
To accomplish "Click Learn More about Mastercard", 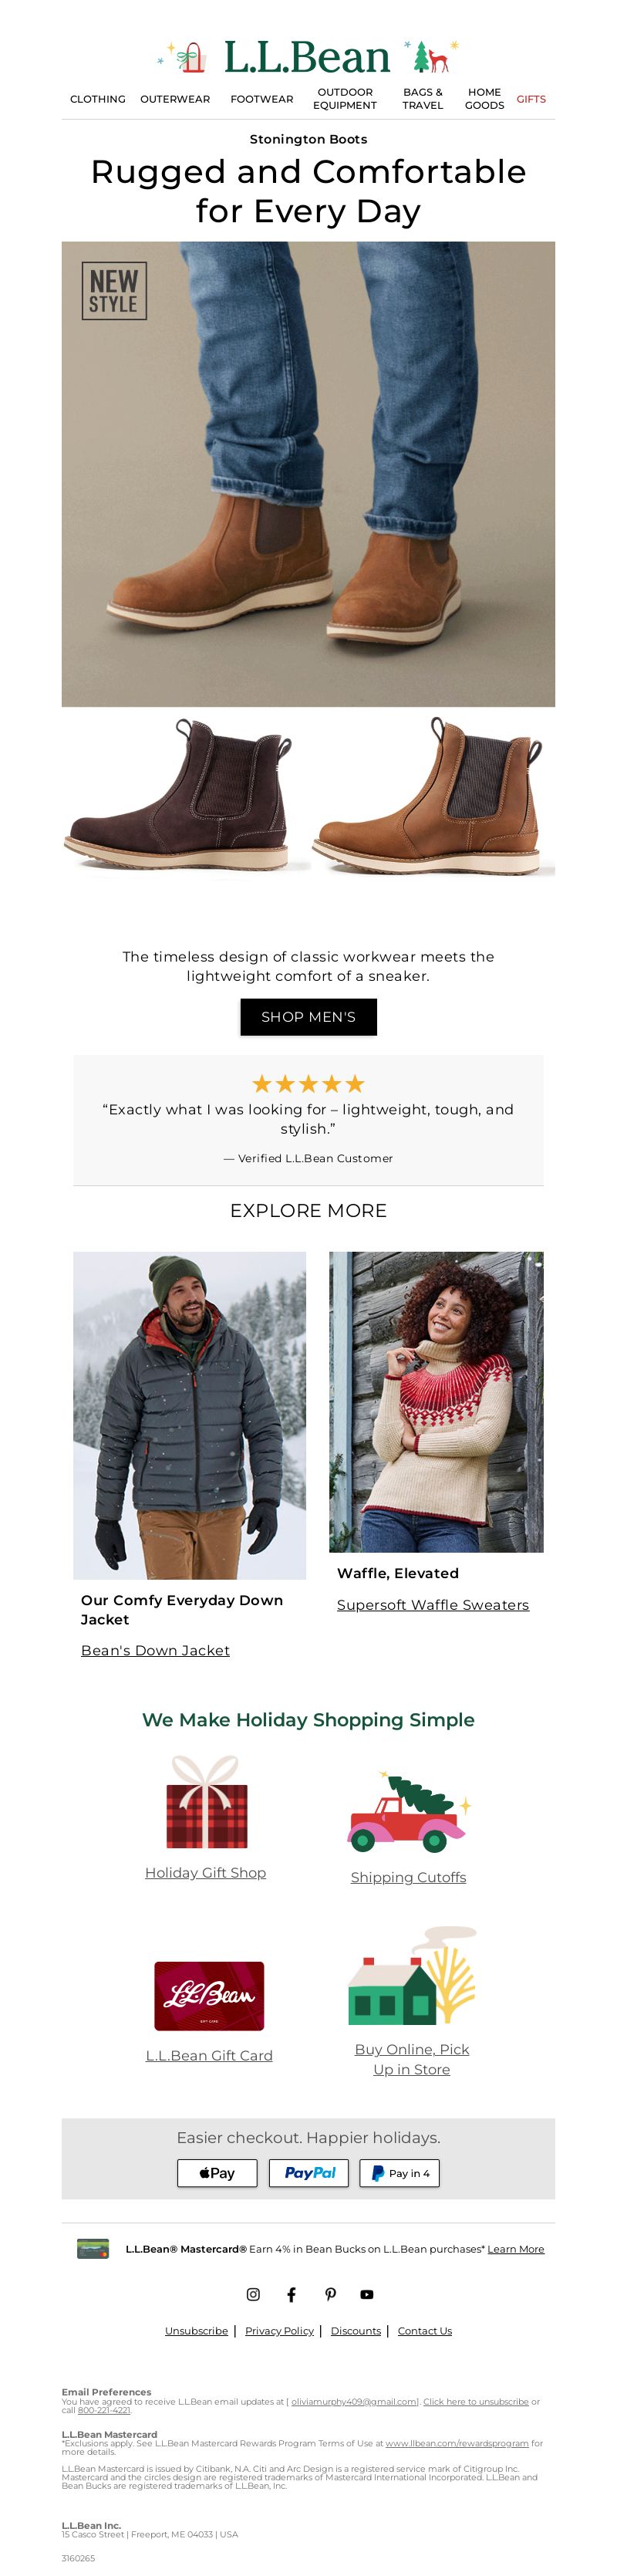I will [x=516, y=2248].
